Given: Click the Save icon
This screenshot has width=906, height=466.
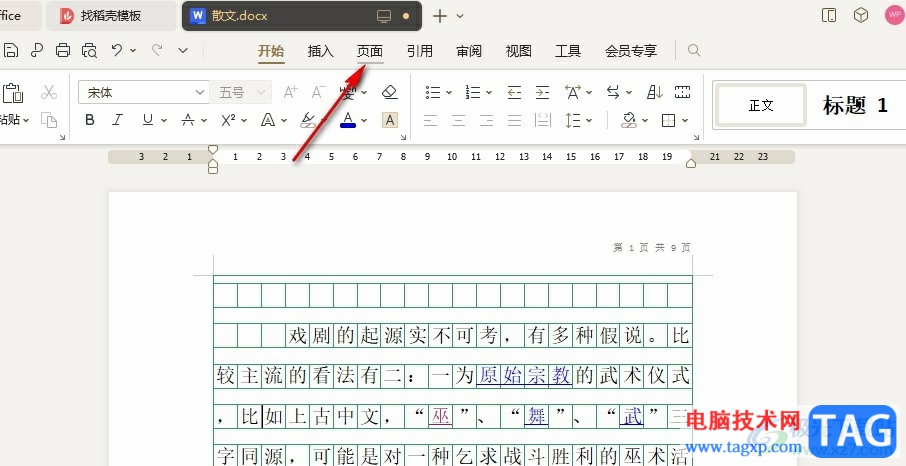Looking at the screenshot, I should click(11, 51).
